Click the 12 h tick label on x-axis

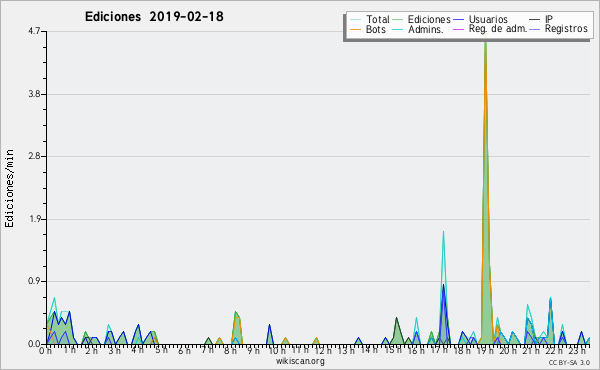(x=322, y=350)
